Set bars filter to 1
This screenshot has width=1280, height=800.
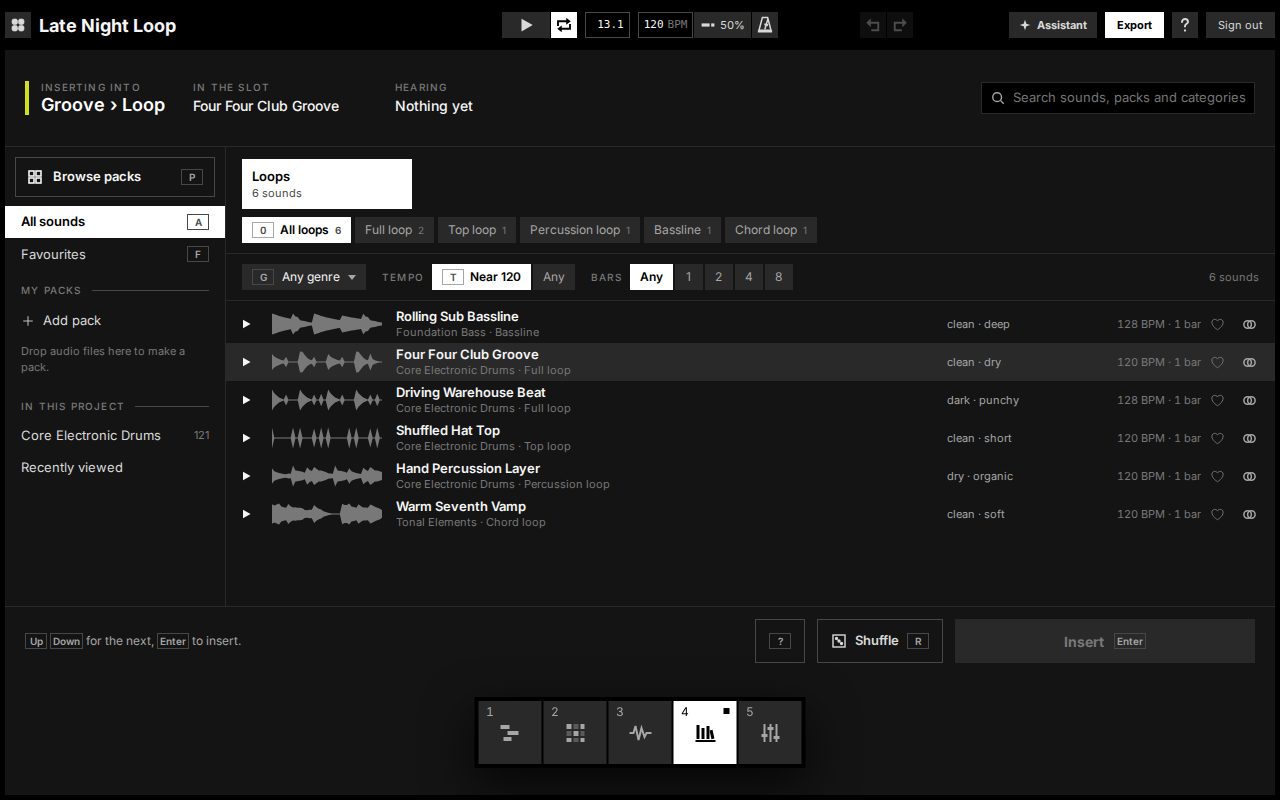point(688,277)
